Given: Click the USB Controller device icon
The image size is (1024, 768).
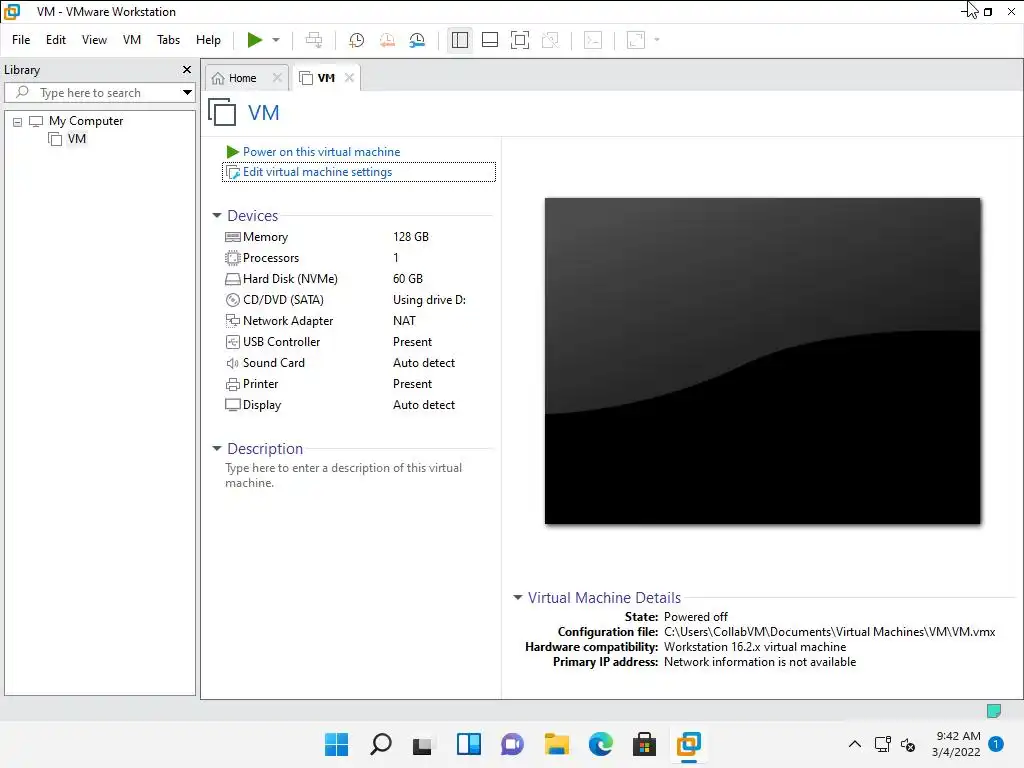Looking at the screenshot, I should [232, 342].
